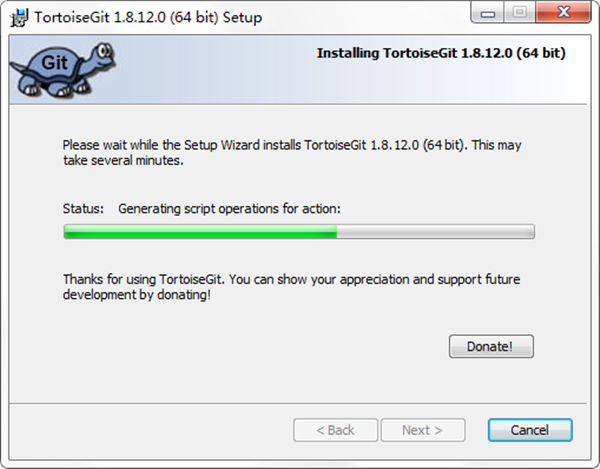Click the greyed-out maximize button
The image size is (600, 469).
(519, 13)
